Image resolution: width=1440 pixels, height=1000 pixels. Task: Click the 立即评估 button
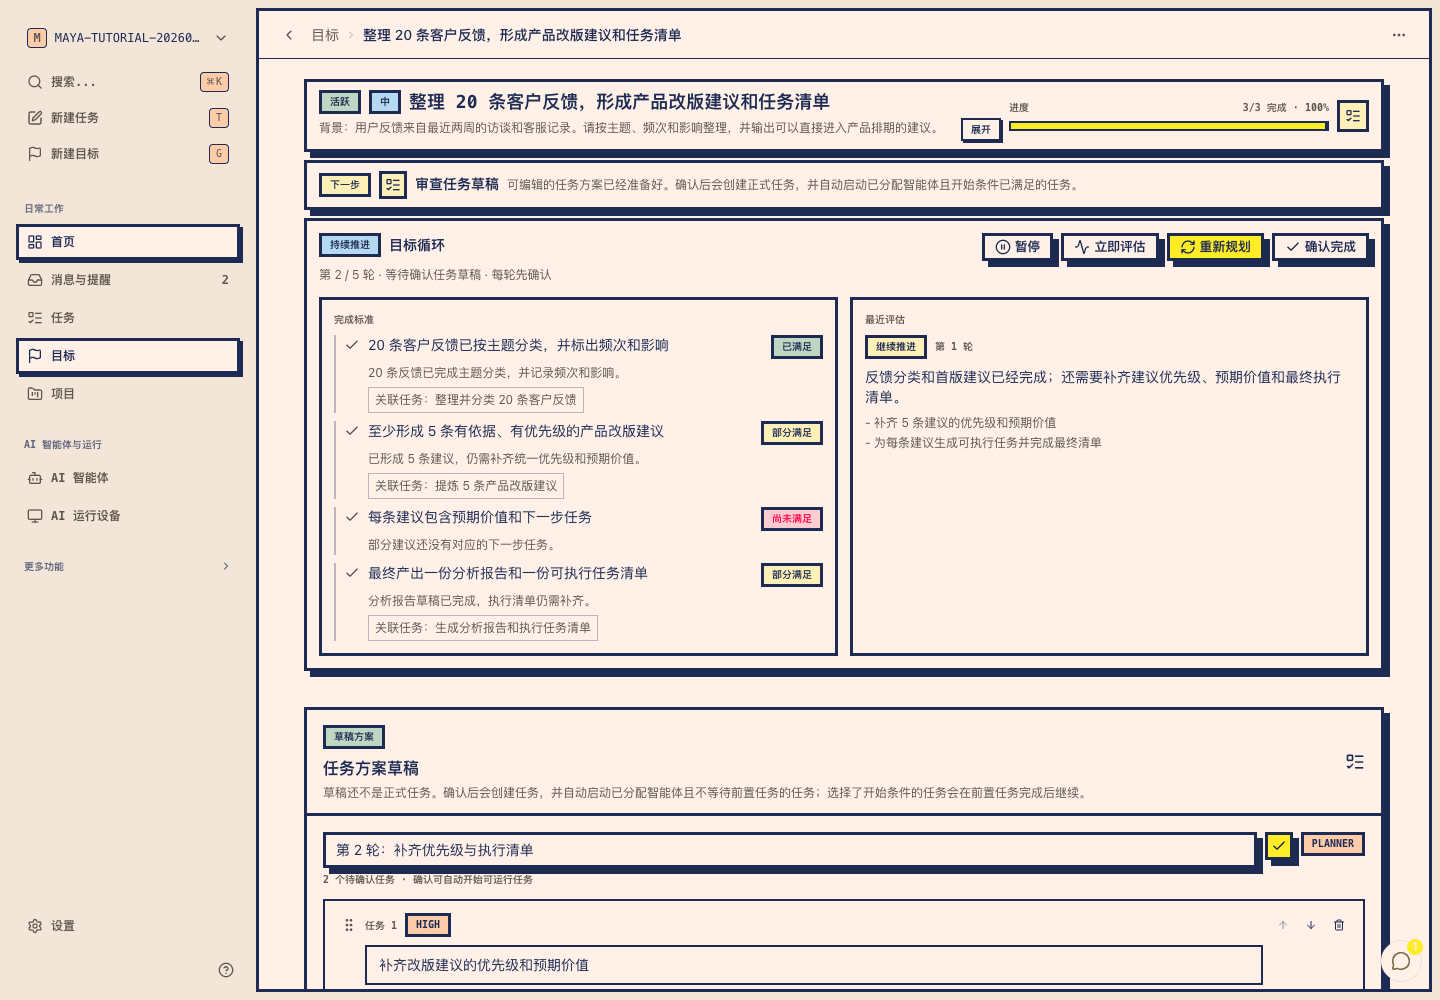[1110, 247]
